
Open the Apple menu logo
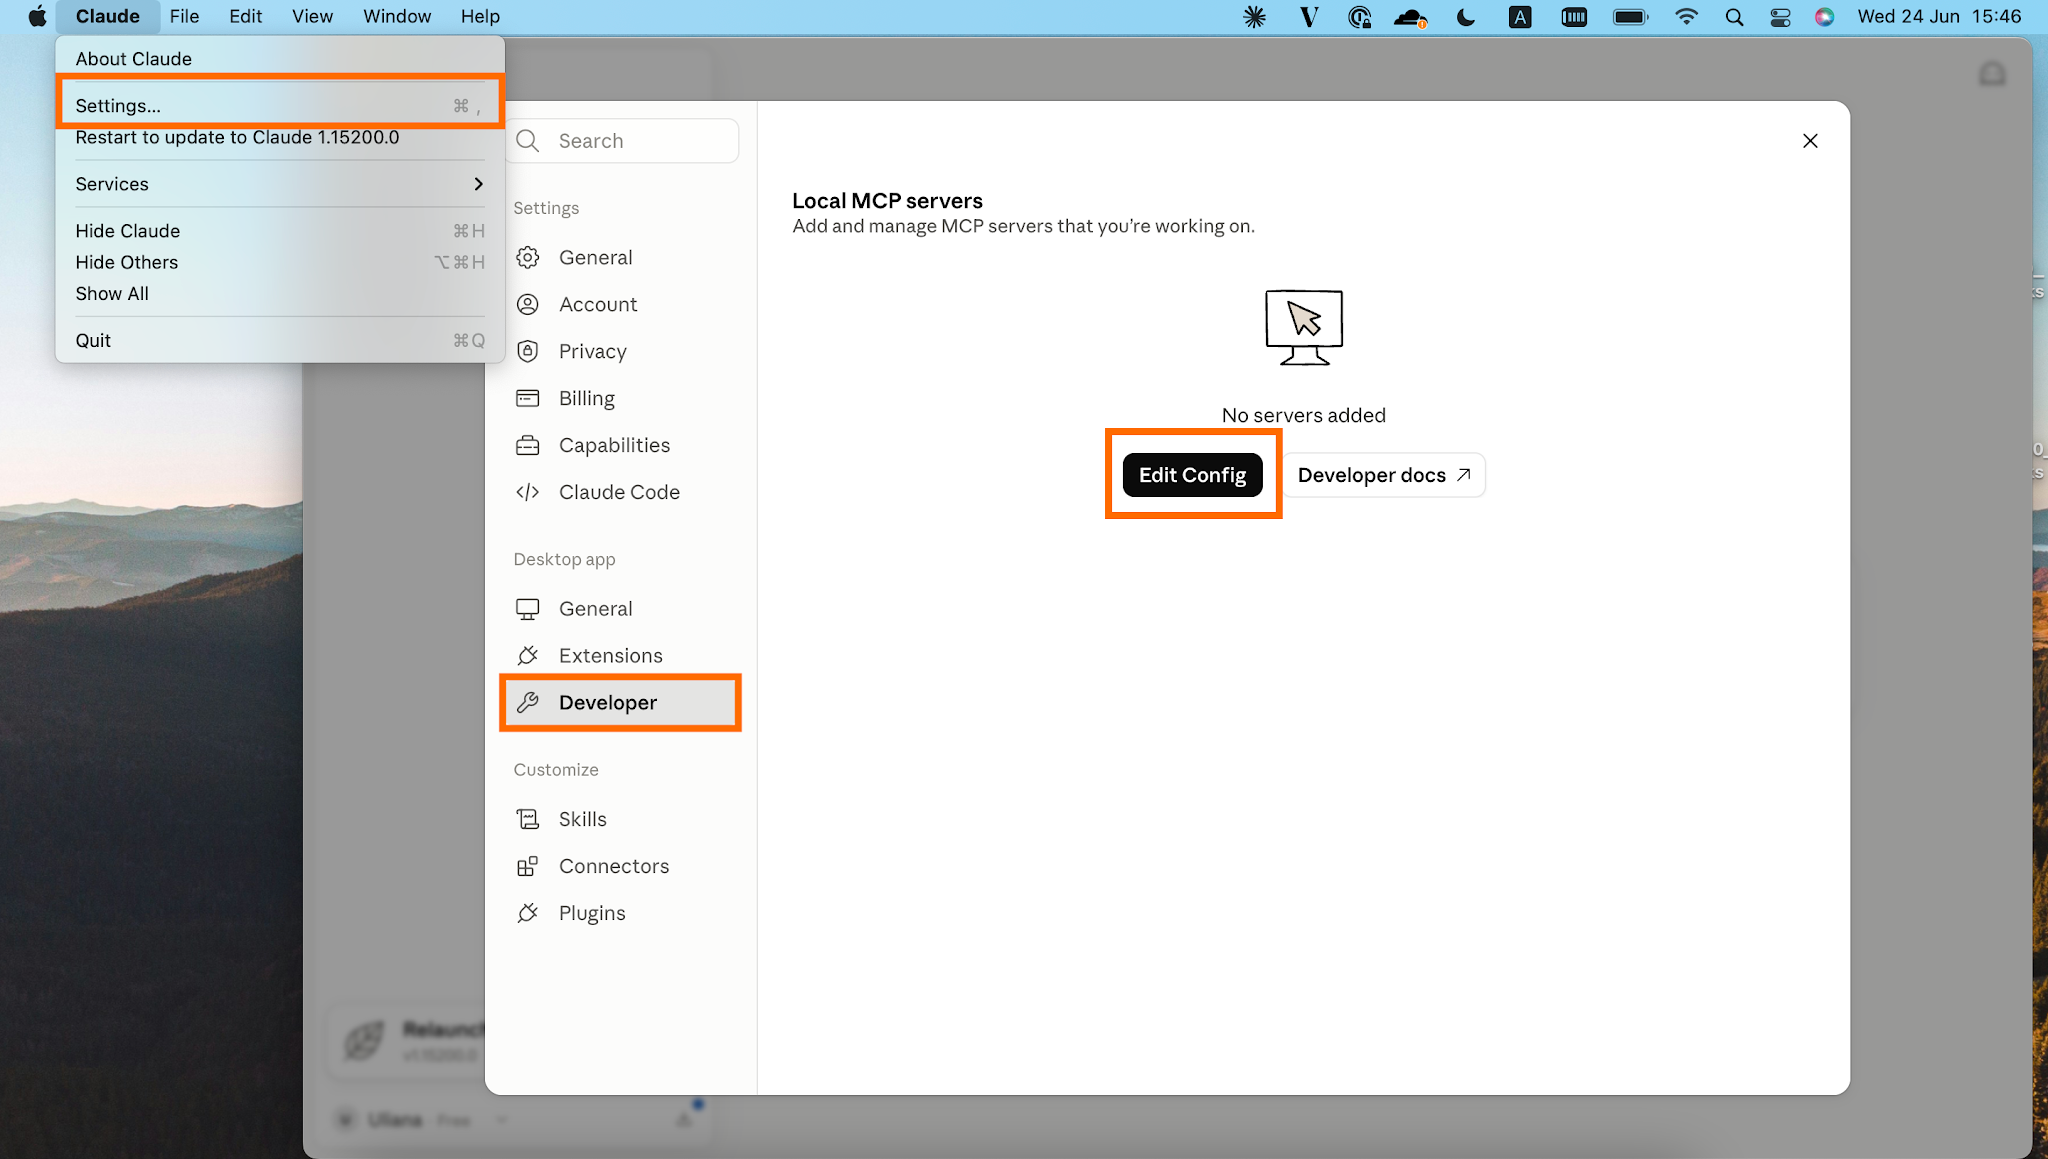37,16
